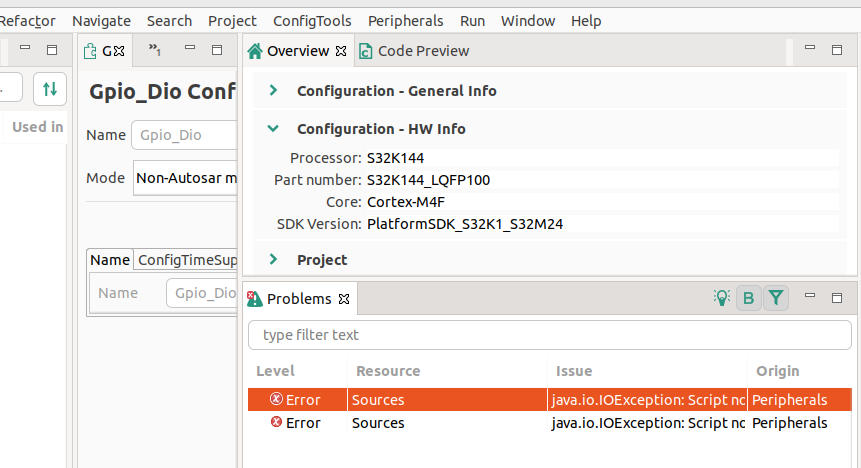Select the second Error row in Problems
Screen dimensions: 861x468
(x=500, y=423)
